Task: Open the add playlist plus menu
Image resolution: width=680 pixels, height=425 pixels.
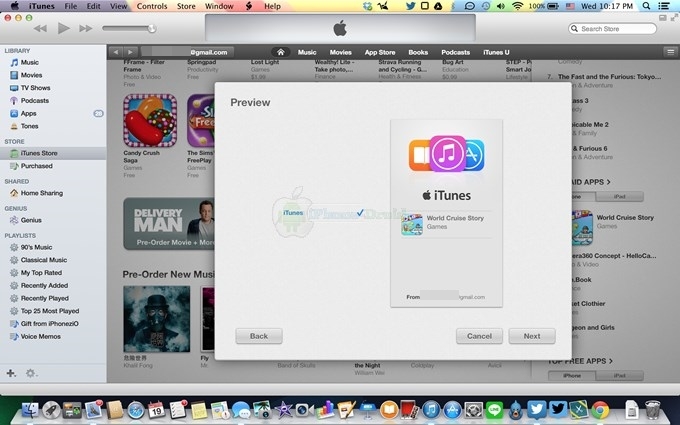Action: pos(11,373)
